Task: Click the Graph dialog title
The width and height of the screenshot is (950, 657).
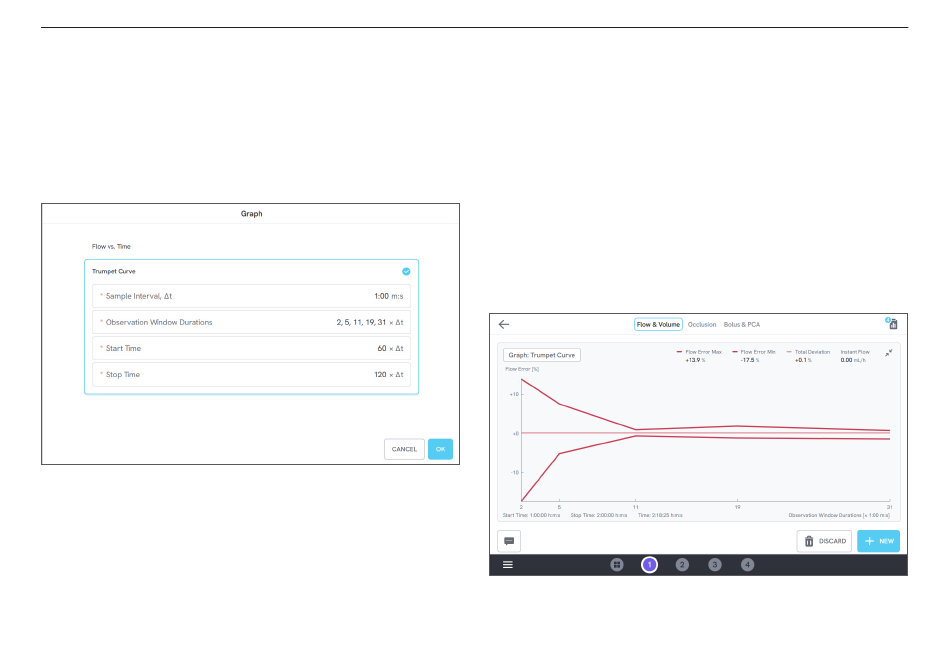Action: [x=251, y=214]
